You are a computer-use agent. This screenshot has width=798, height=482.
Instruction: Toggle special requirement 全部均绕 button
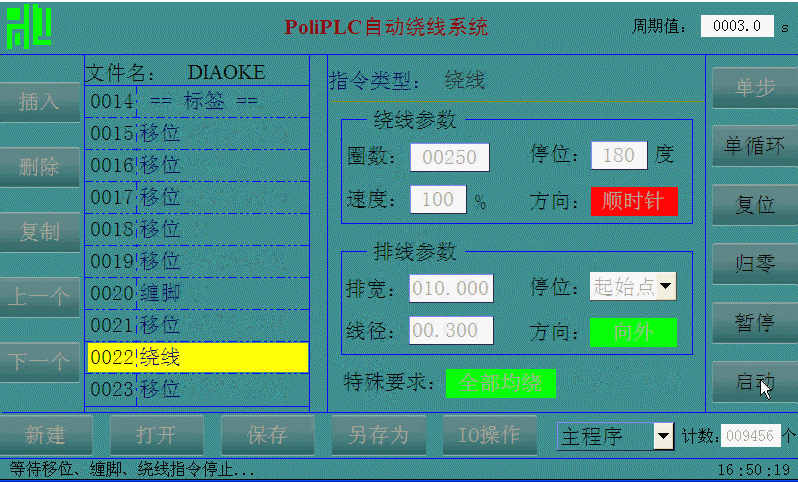pyautogui.click(x=500, y=383)
